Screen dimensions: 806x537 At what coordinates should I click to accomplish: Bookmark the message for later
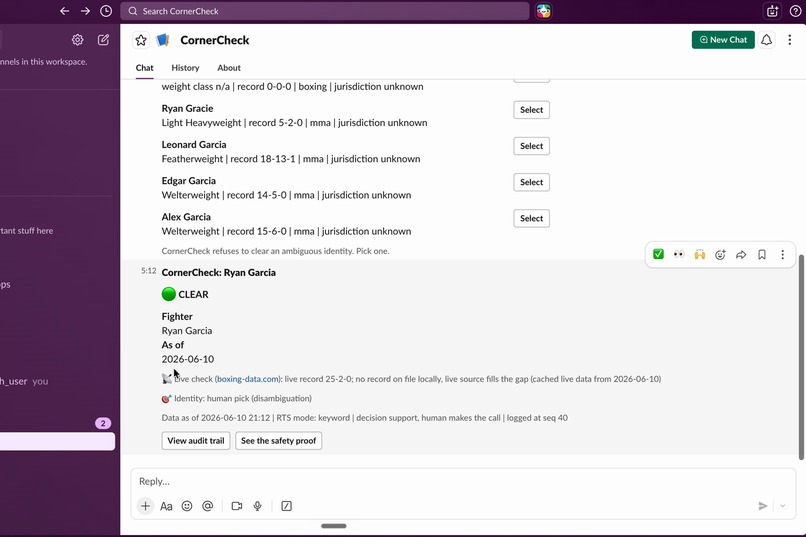[x=762, y=254]
